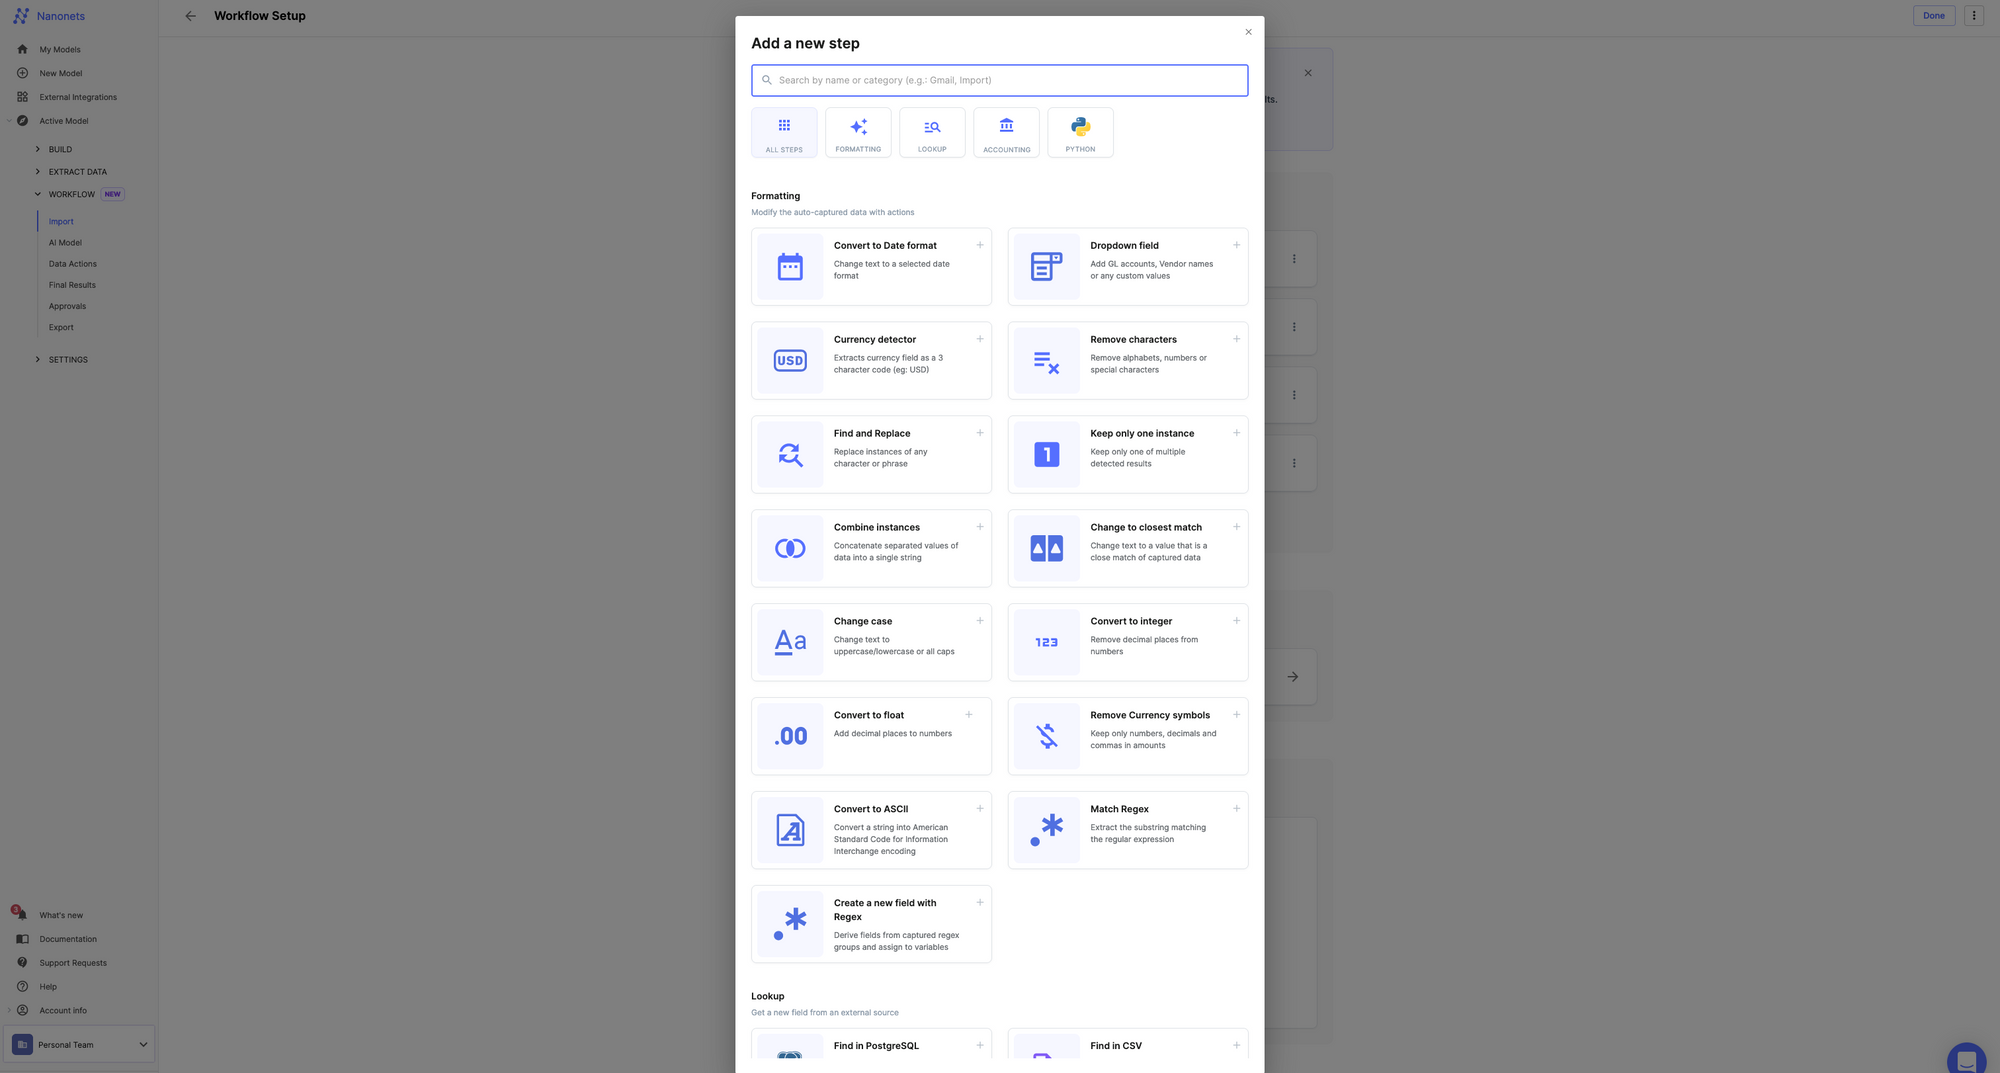Expand the SETTINGS section in sidebar

point(38,360)
